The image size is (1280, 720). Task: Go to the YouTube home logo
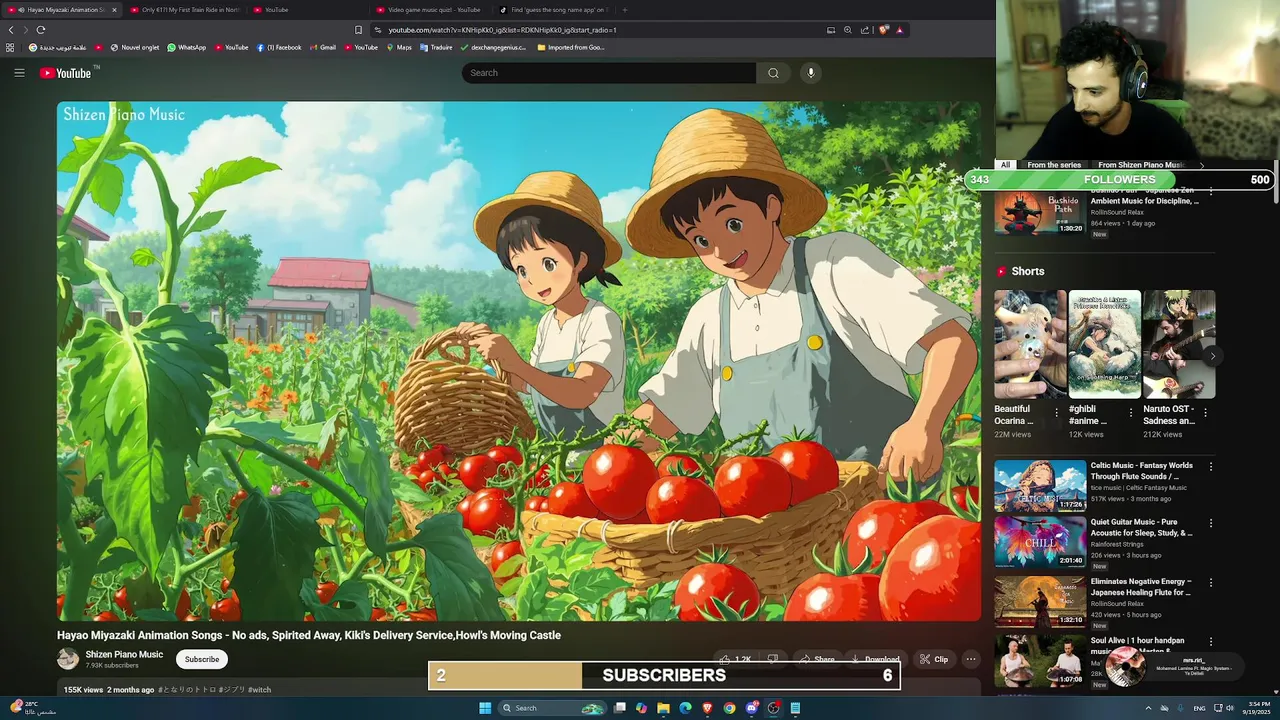pyautogui.click(x=66, y=73)
